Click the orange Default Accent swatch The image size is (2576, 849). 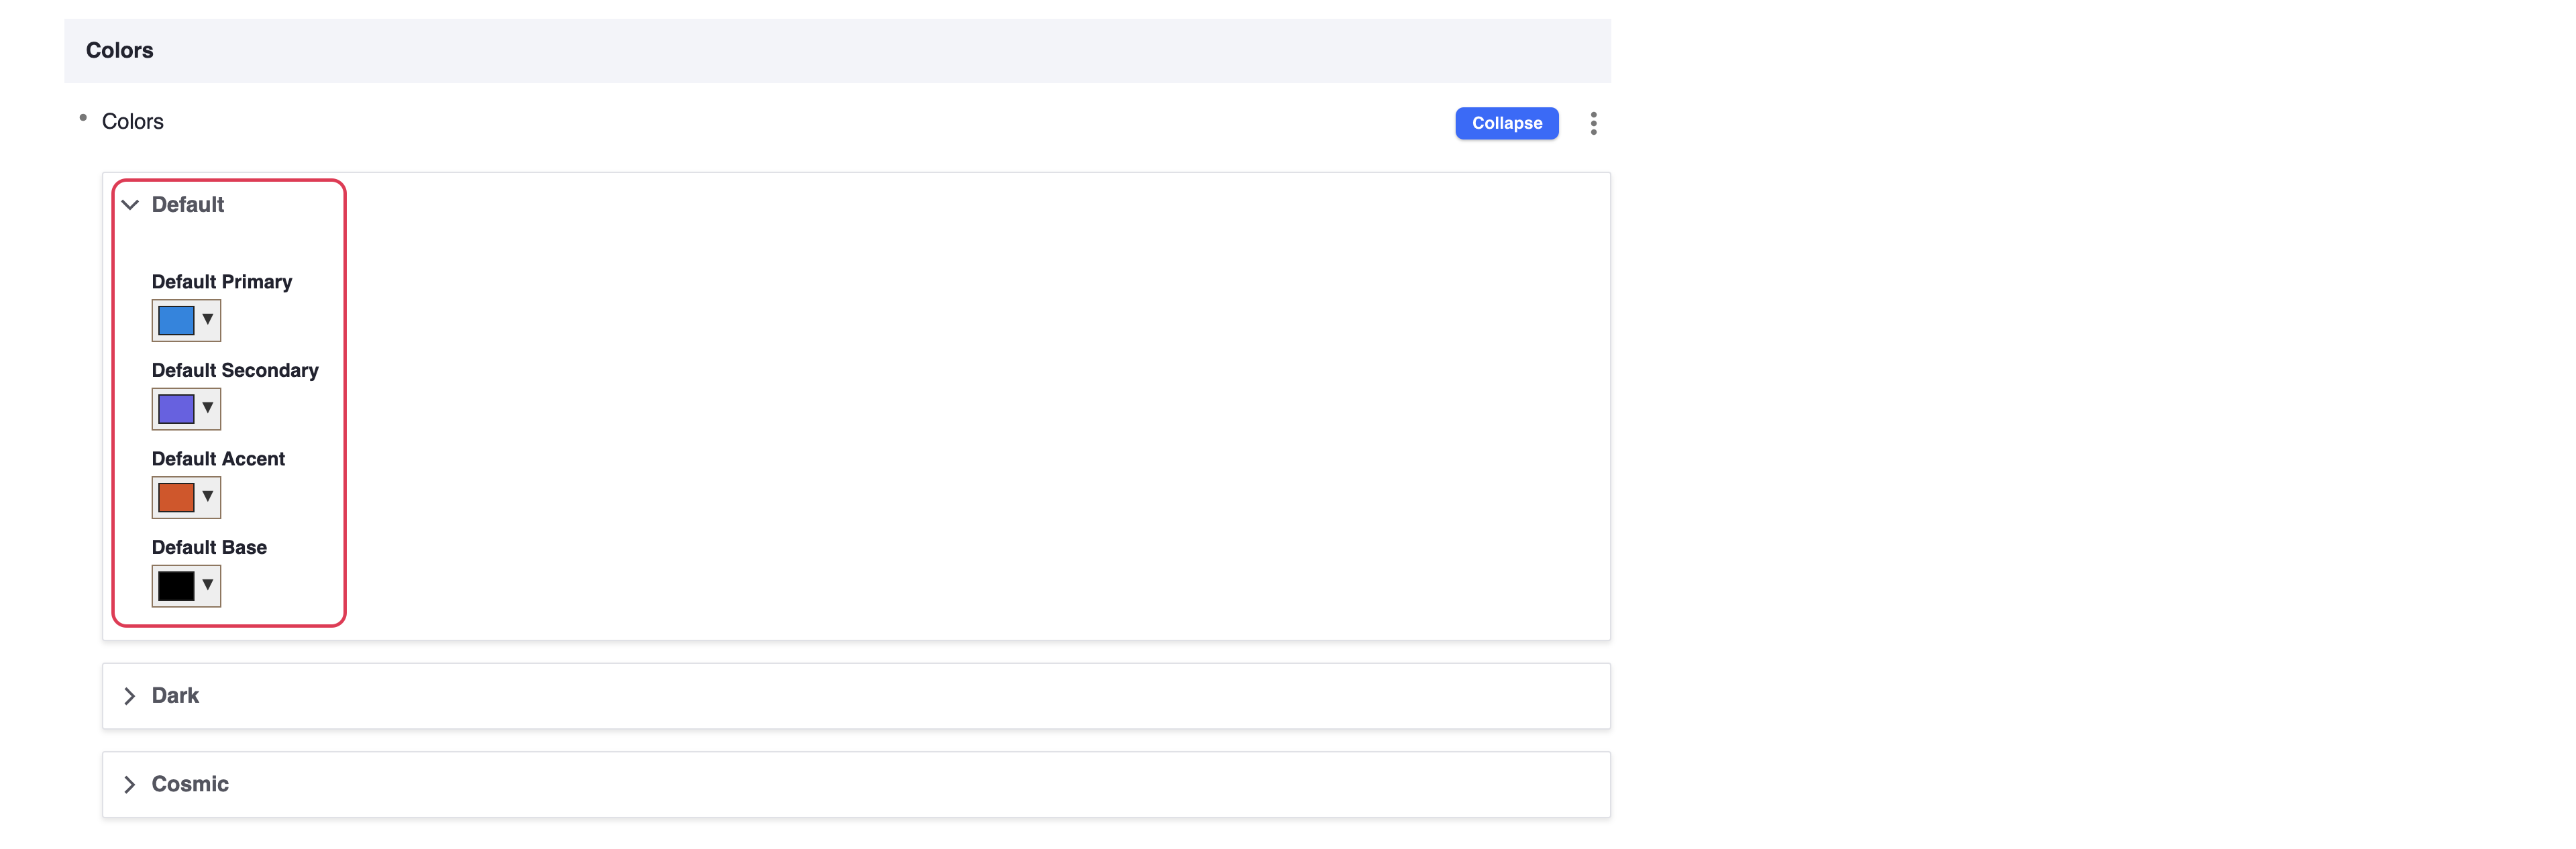[176, 498]
